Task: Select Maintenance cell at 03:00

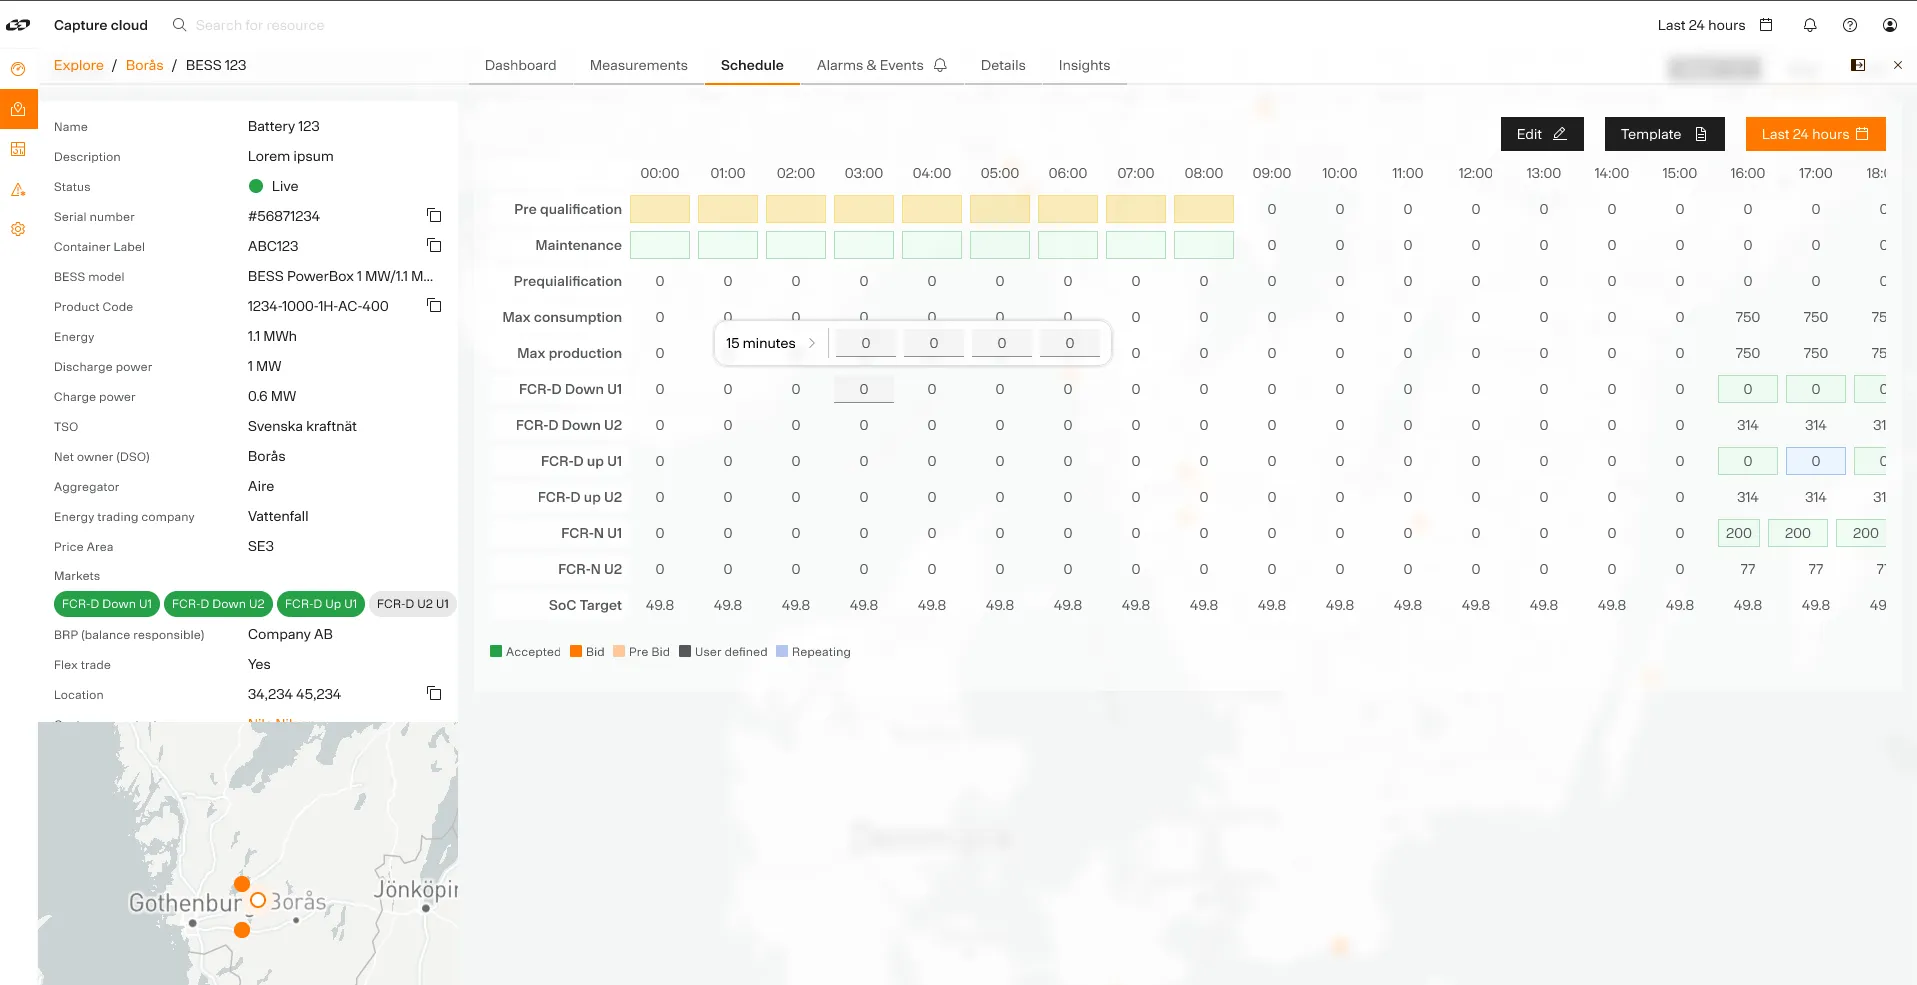Action: tap(864, 245)
